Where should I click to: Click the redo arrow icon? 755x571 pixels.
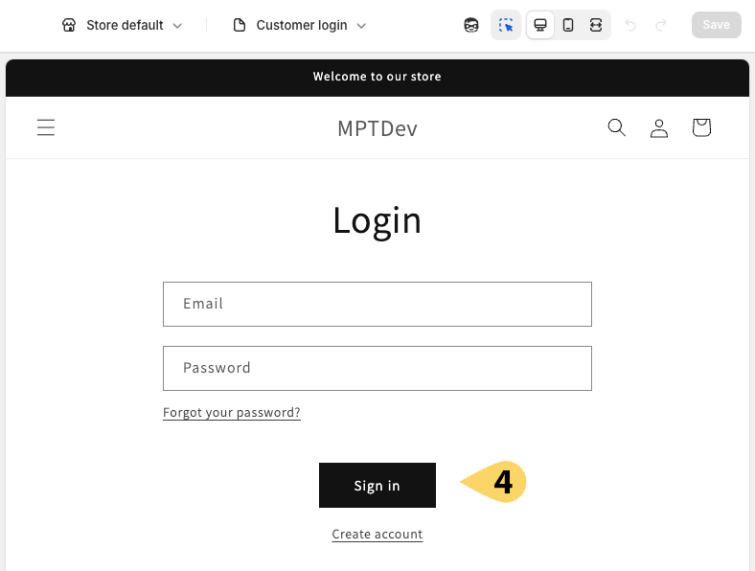click(x=661, y=25)
